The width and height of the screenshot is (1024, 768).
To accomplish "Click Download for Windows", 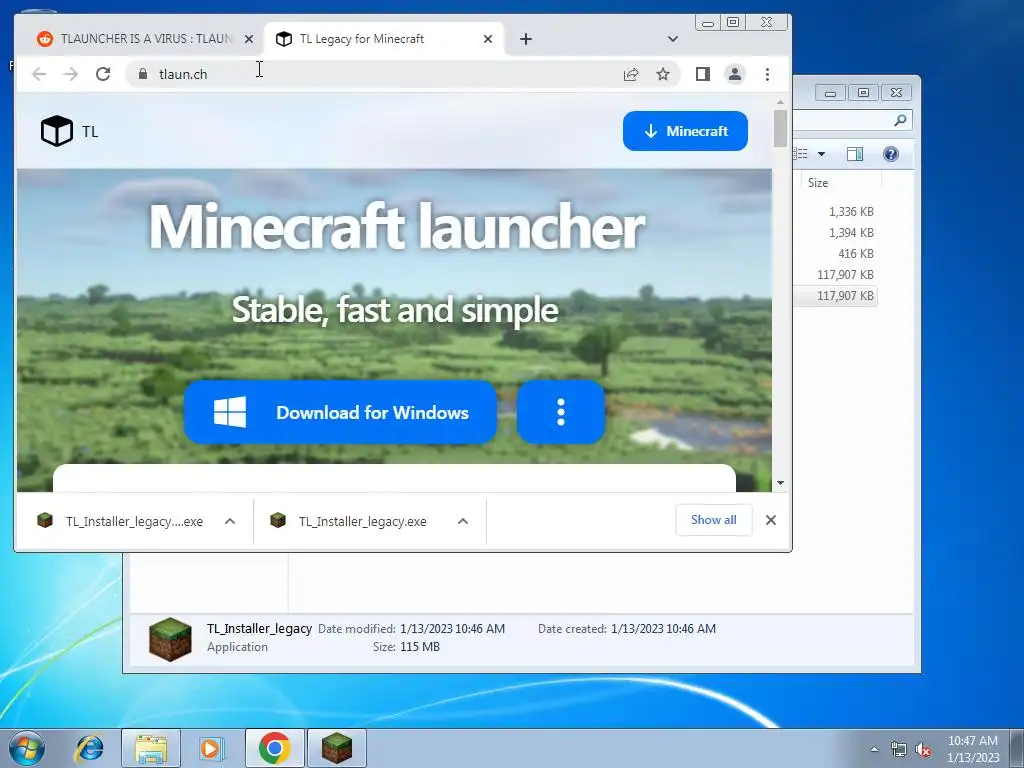I will [x=340, y=413].
